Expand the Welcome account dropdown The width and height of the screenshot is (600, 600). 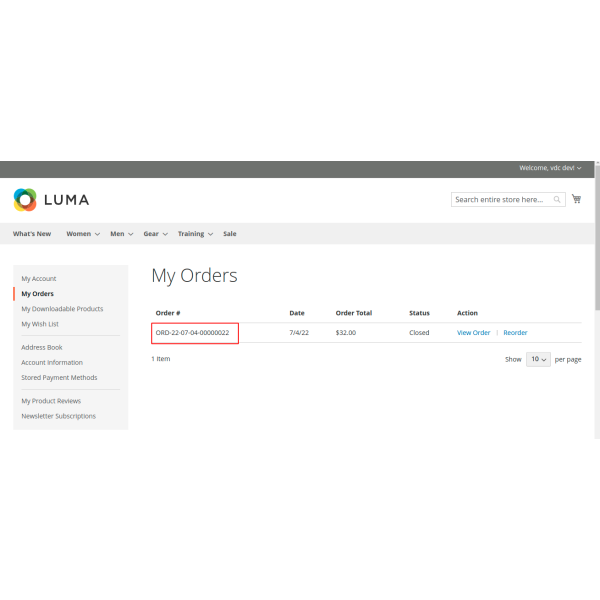tap(550, 168)
